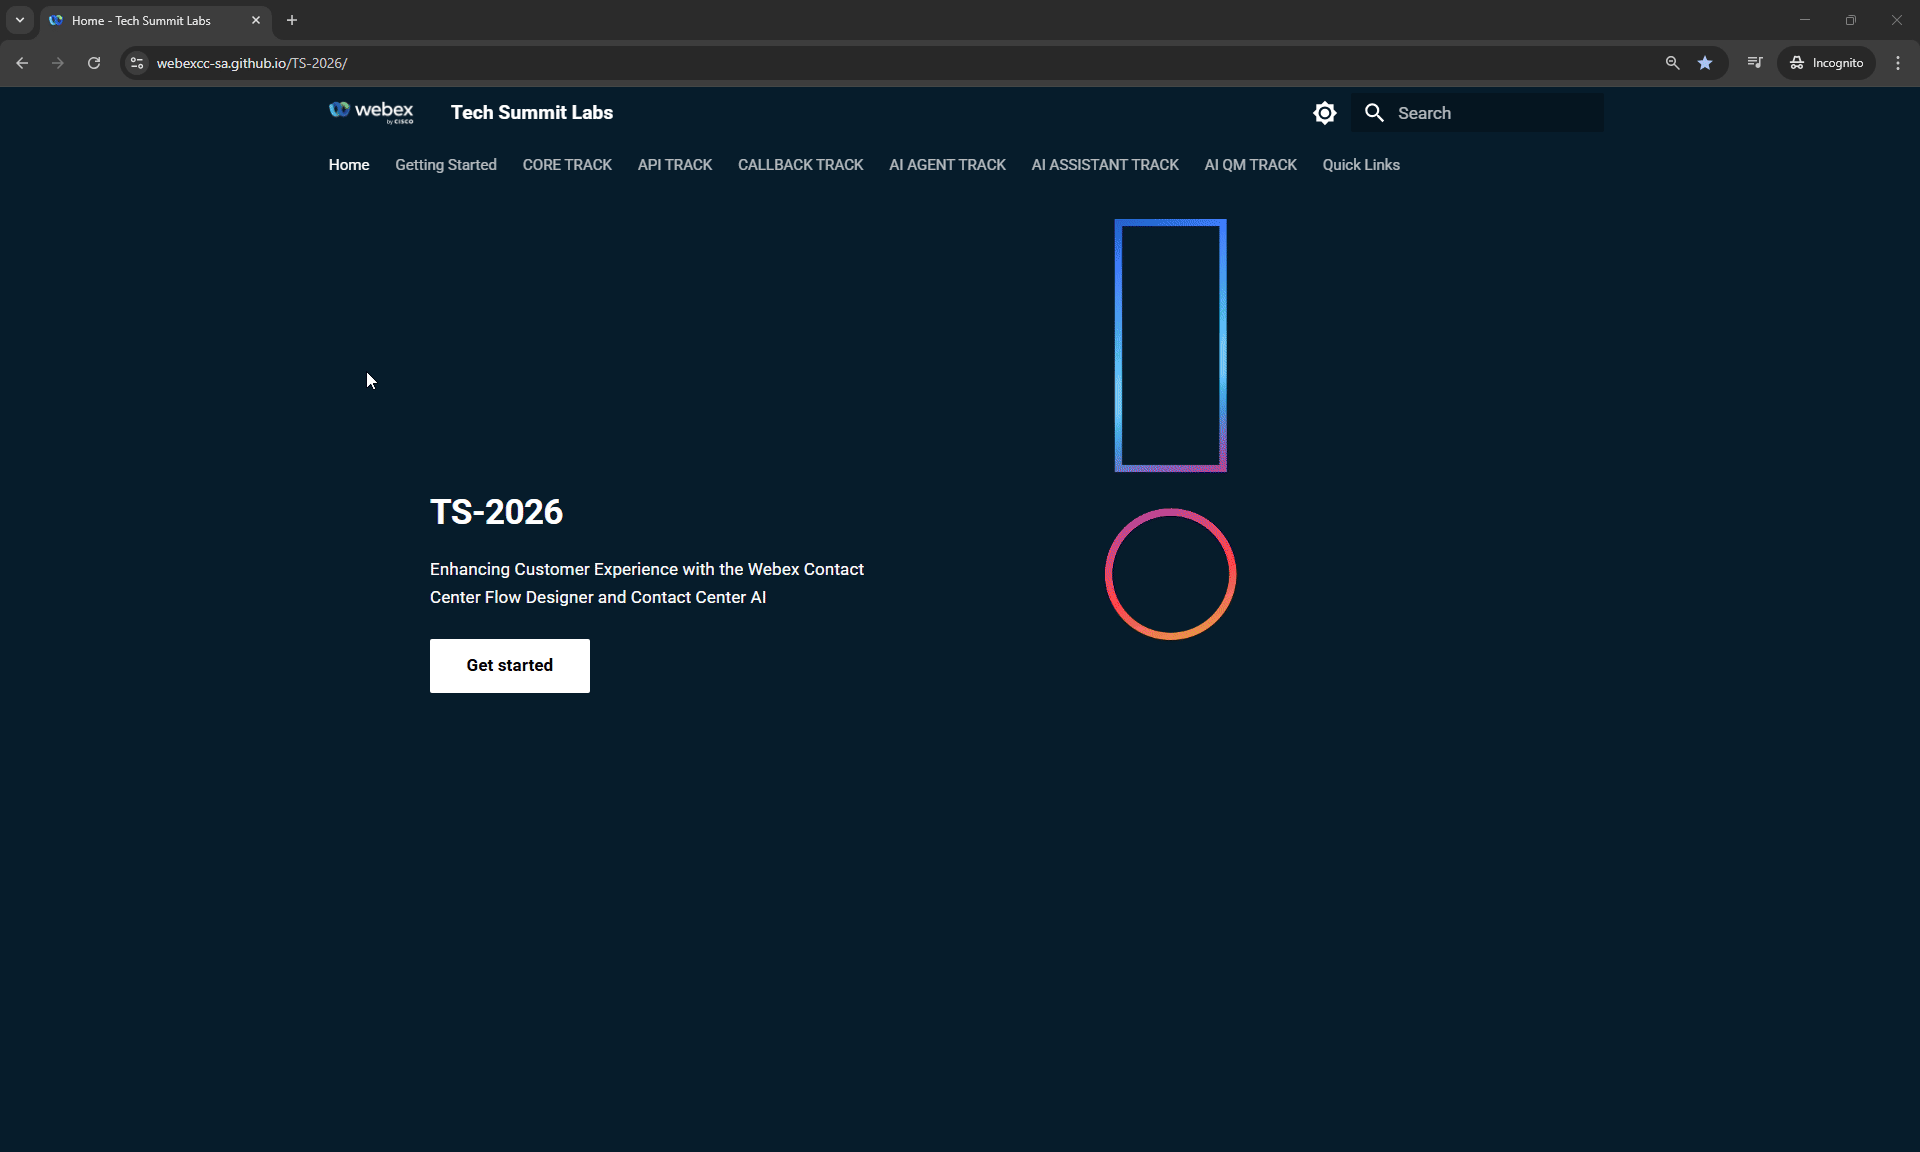Screen dimensions: 1920x1152
Task: Click the Webex by Cisco logo
Action: pos(371,112)
